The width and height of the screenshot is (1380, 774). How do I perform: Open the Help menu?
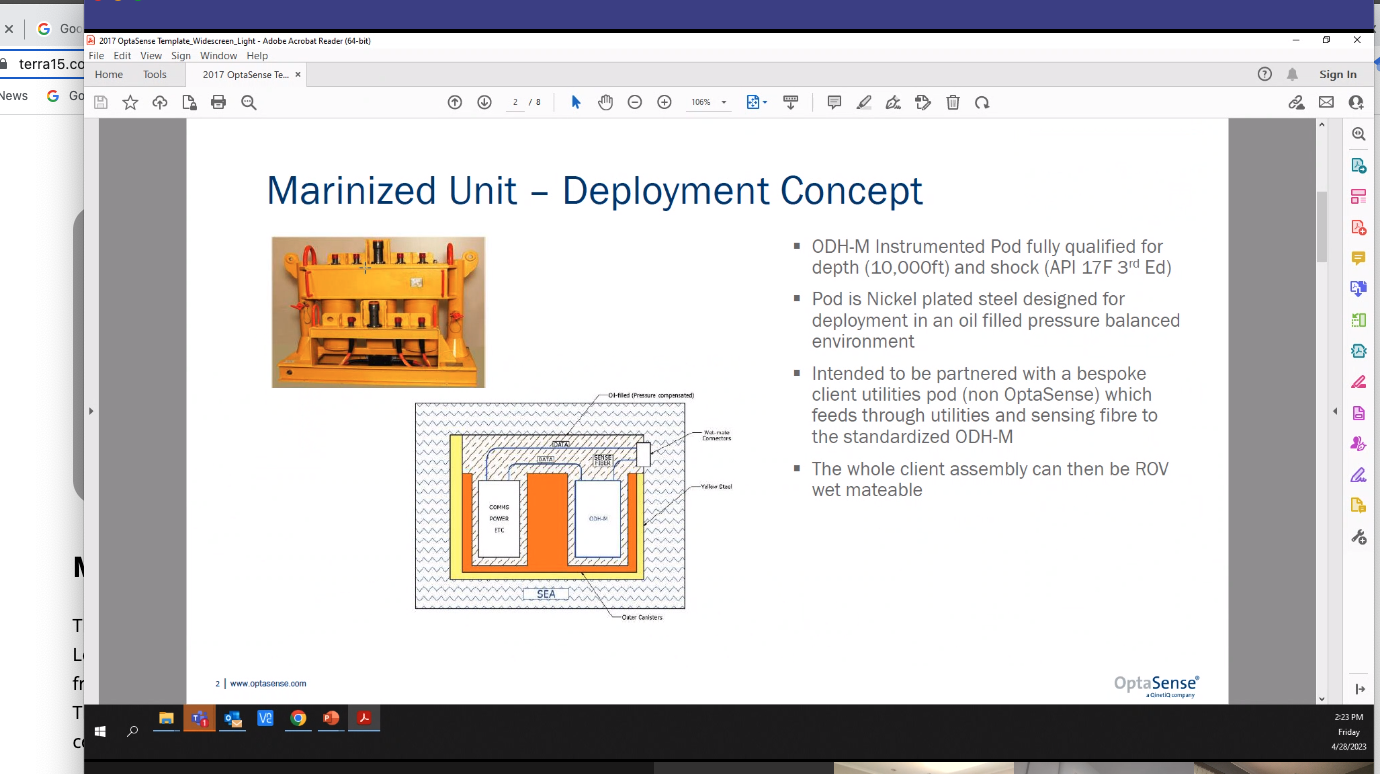pos(258,56)
